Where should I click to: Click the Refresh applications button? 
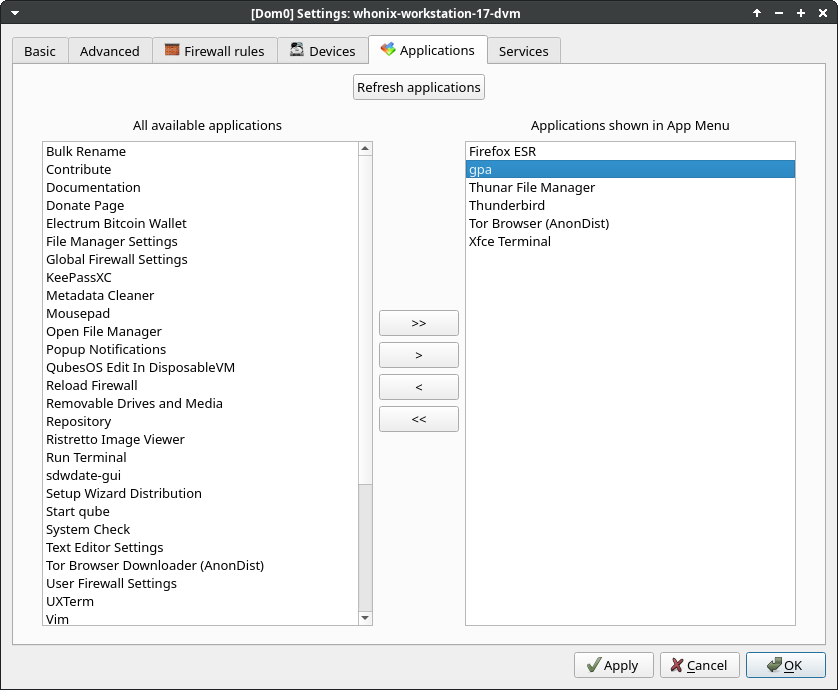[x=419, y=87]
